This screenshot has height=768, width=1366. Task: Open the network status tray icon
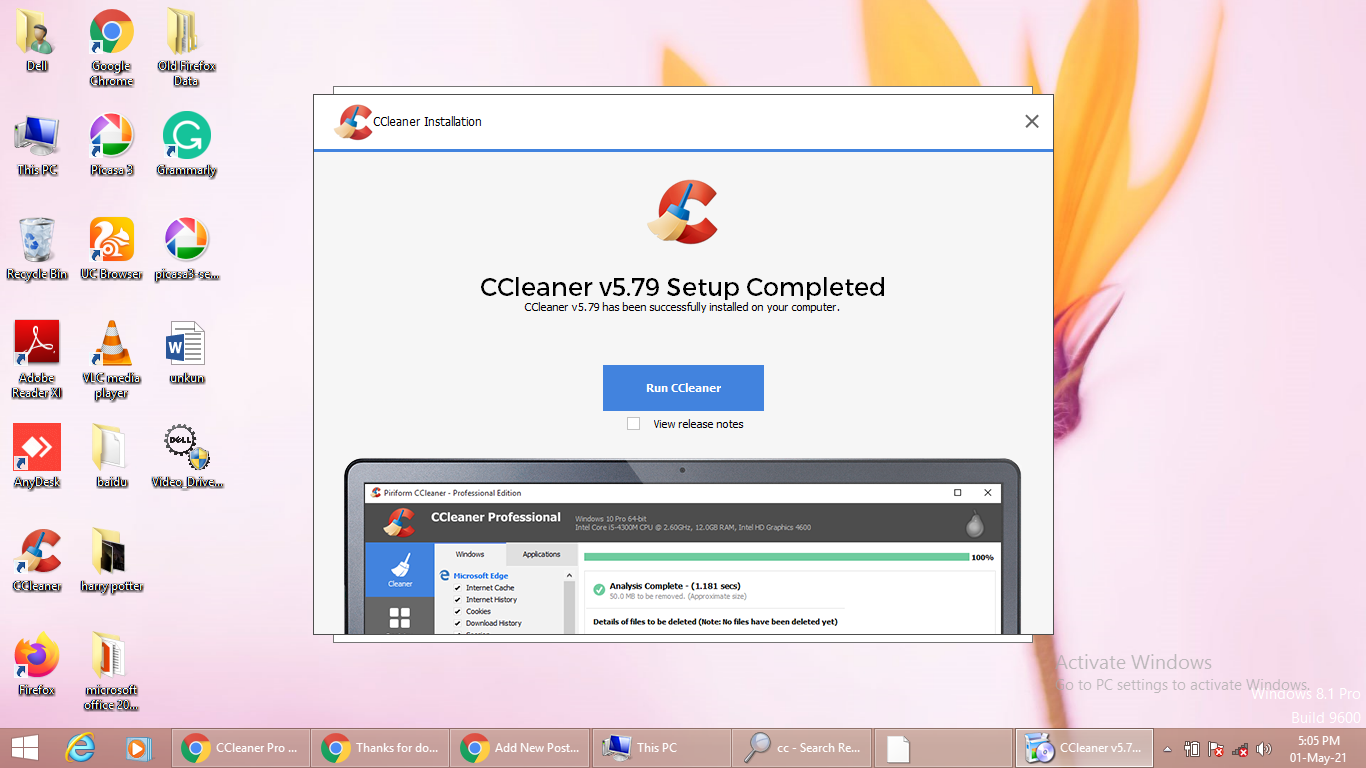[1240, 748]
